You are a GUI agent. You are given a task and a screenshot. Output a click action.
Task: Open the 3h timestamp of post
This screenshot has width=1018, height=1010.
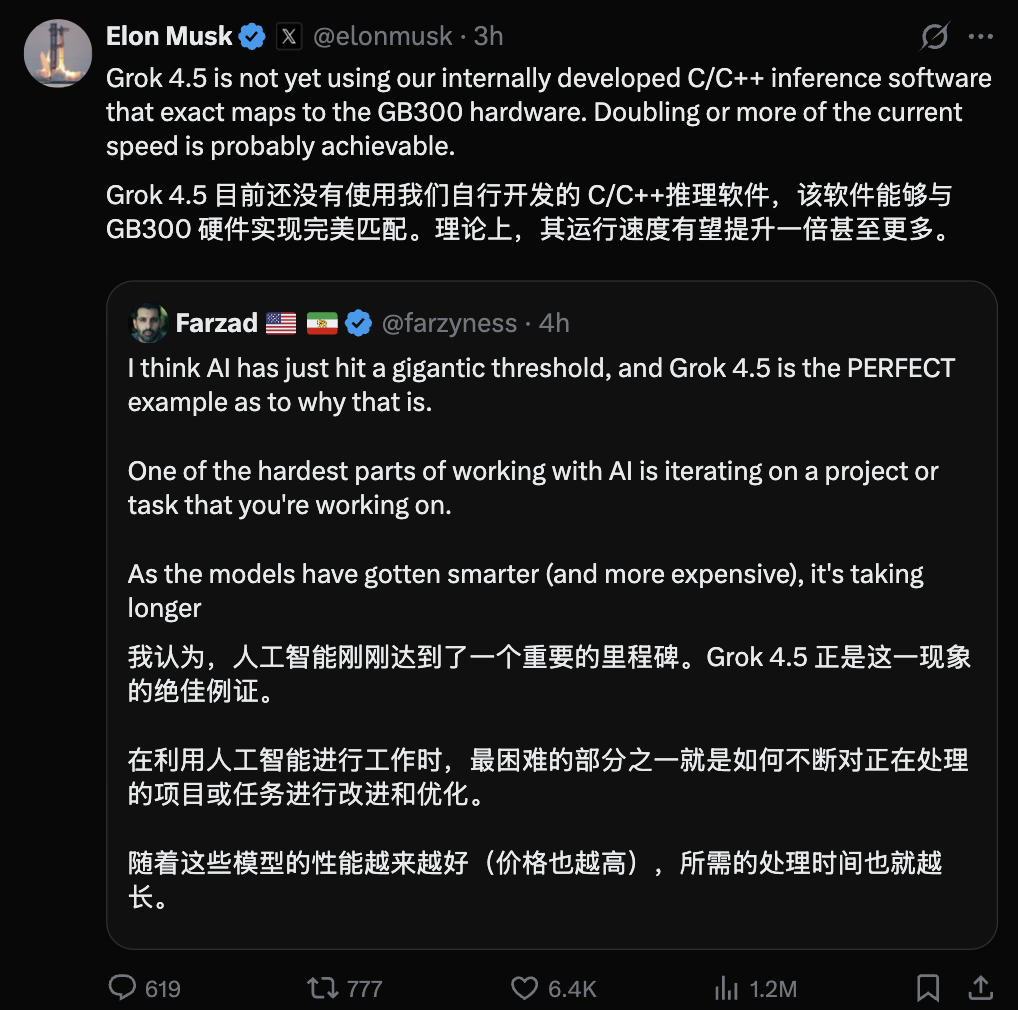pyautogui.click(x=488, y=36)
